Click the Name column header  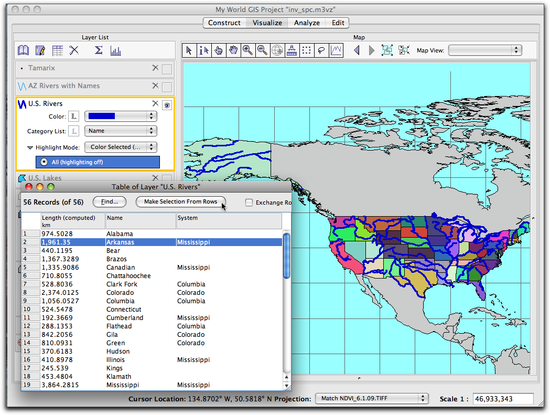click(x=140, y=221)
